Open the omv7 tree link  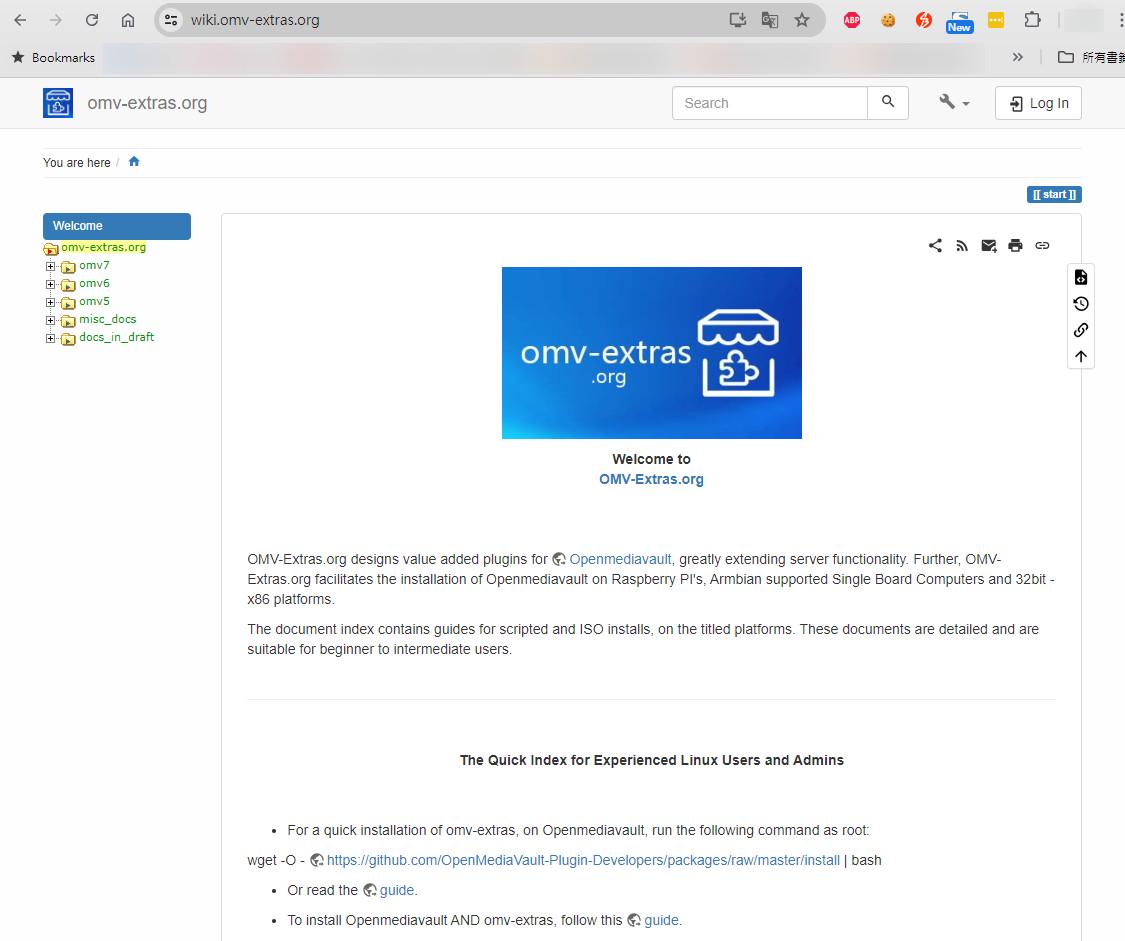(x=94, y=265)
